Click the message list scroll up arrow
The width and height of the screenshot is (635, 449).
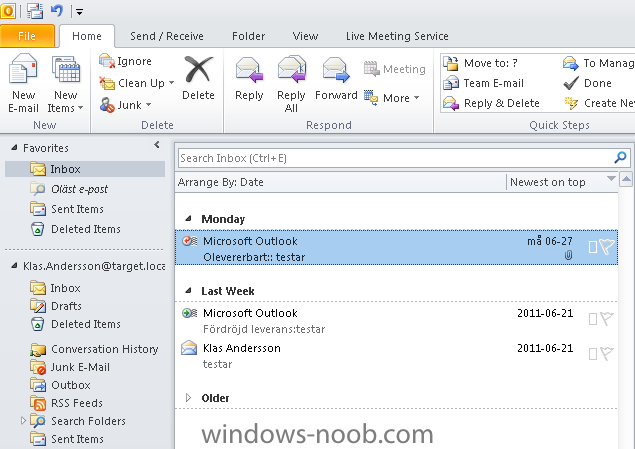(x=626, y=179)
